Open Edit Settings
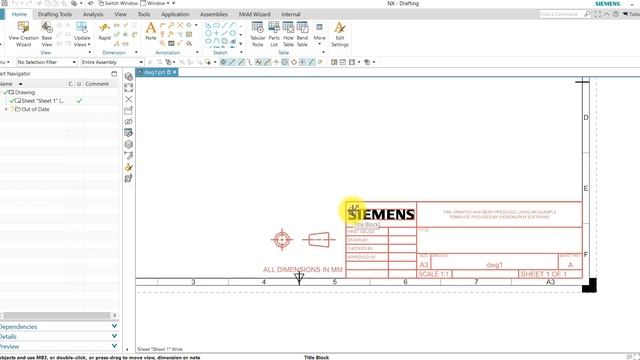Screen dimensions: 640x360 click(340, 34)
